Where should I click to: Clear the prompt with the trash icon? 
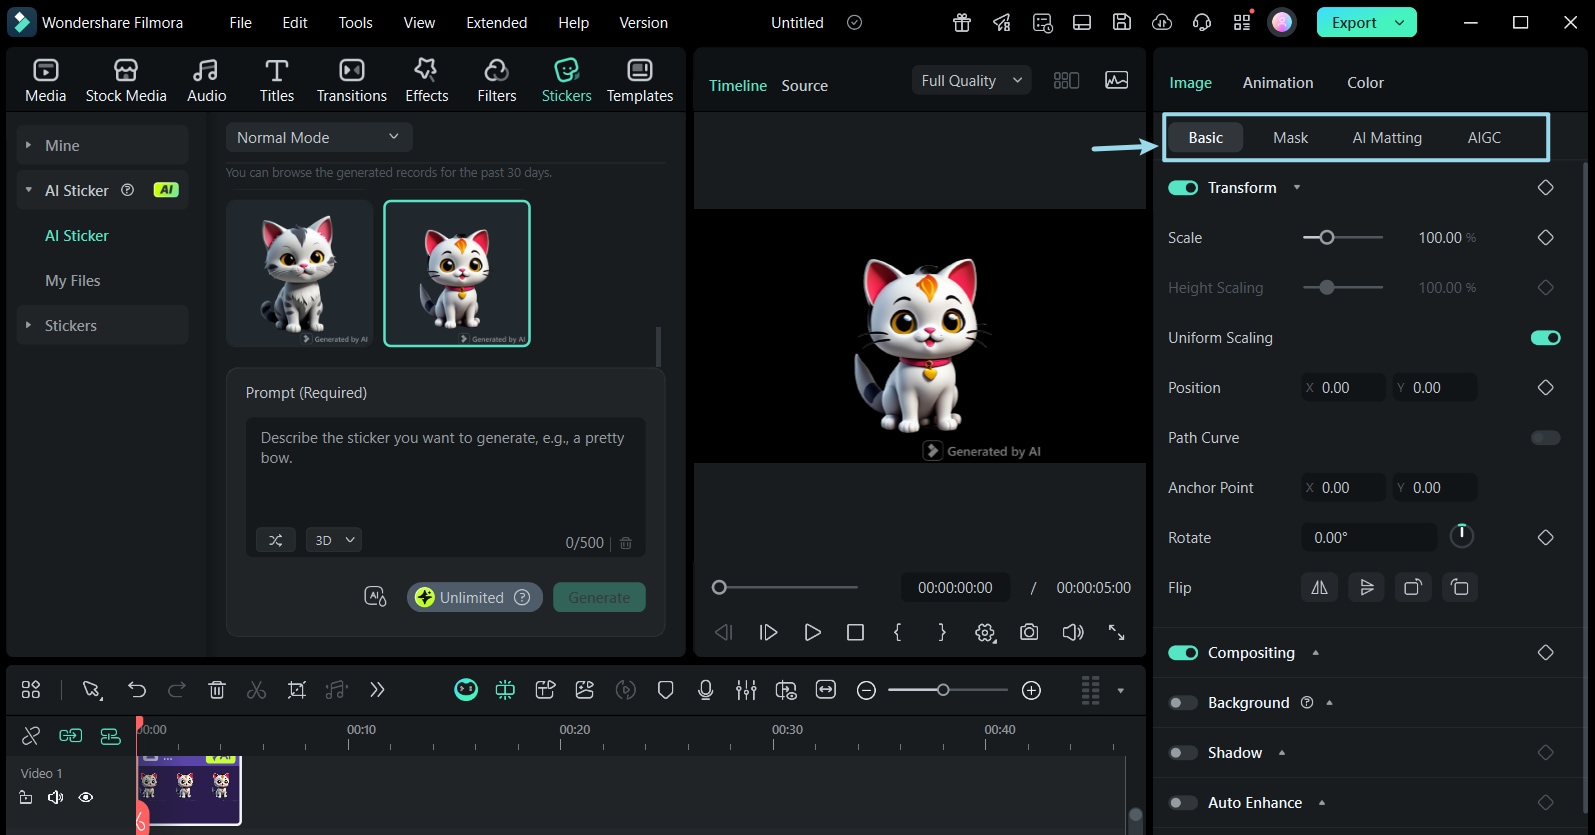point(626,543)
